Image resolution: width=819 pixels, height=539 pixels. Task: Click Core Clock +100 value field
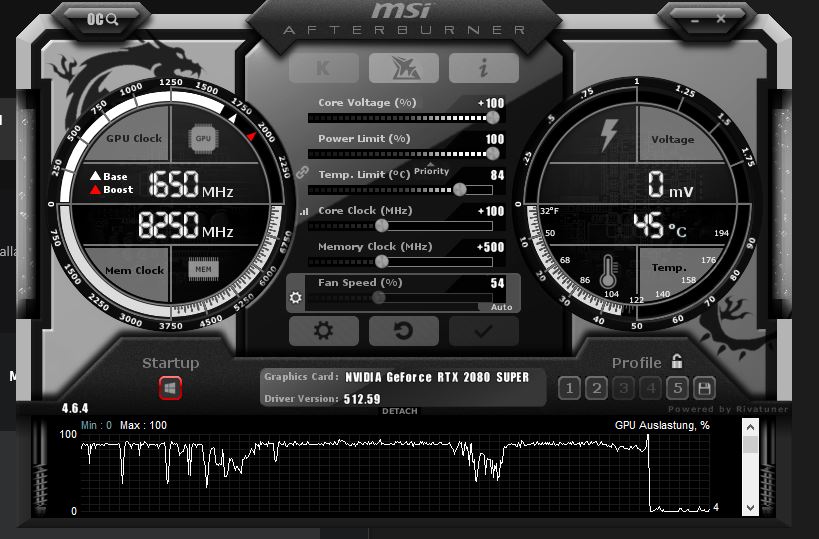pyautogui.click(x=491, y=211)
